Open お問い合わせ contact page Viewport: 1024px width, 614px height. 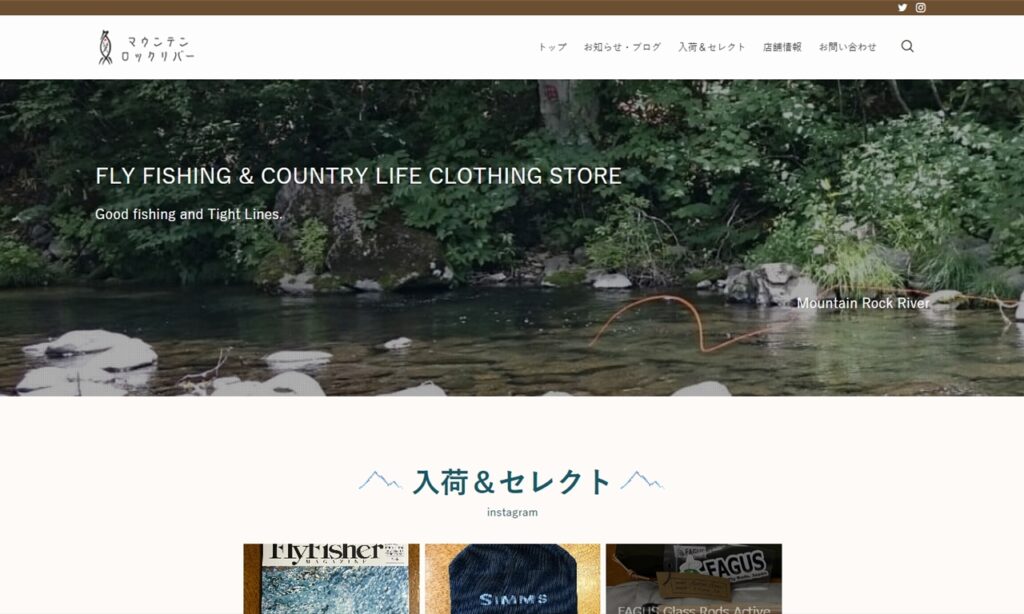click(x=848, y=47)
